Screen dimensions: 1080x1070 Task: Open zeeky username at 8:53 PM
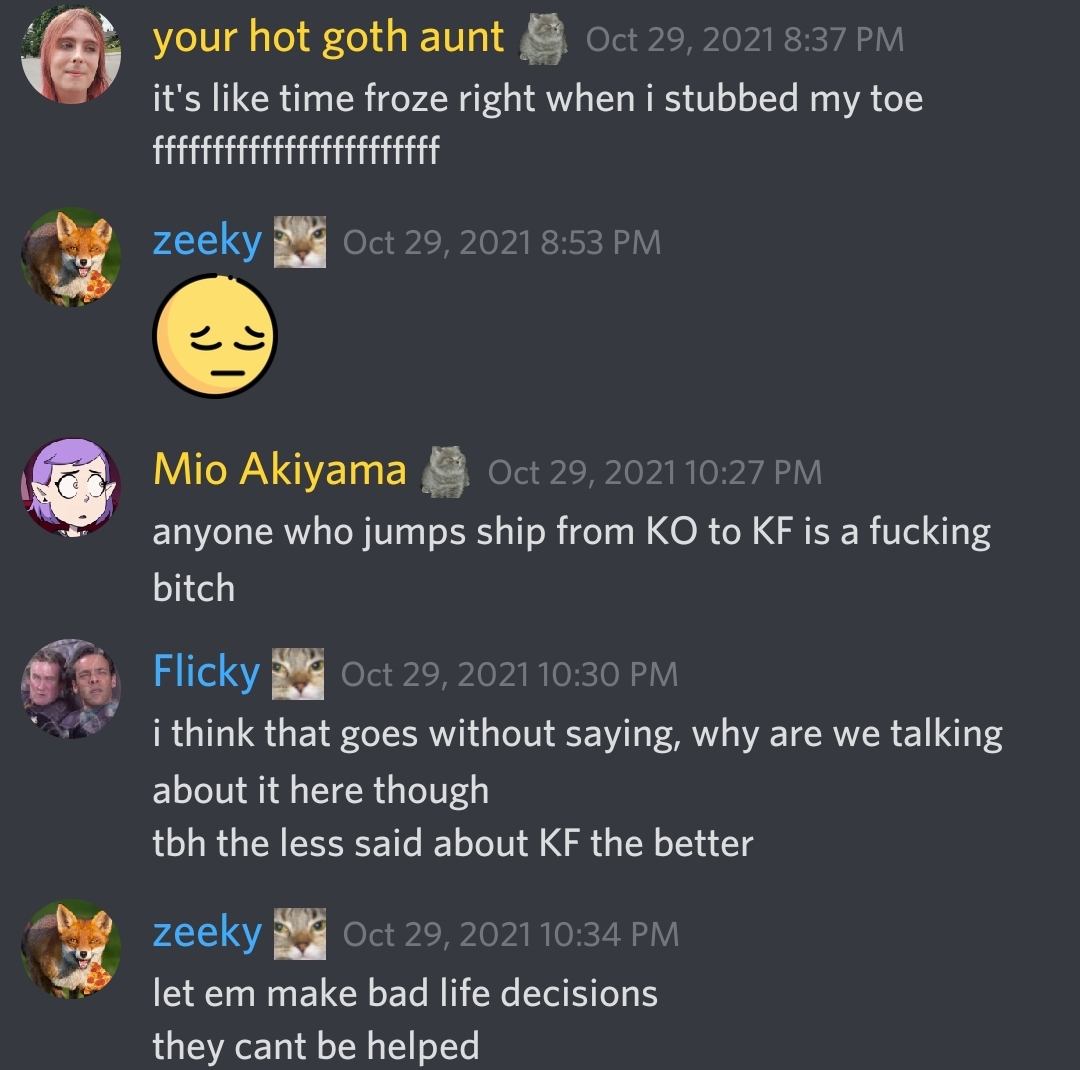point(207,241)
